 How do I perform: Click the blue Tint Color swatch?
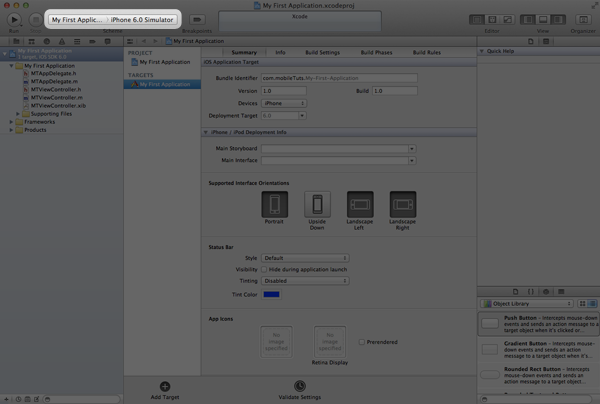[271, 295]
